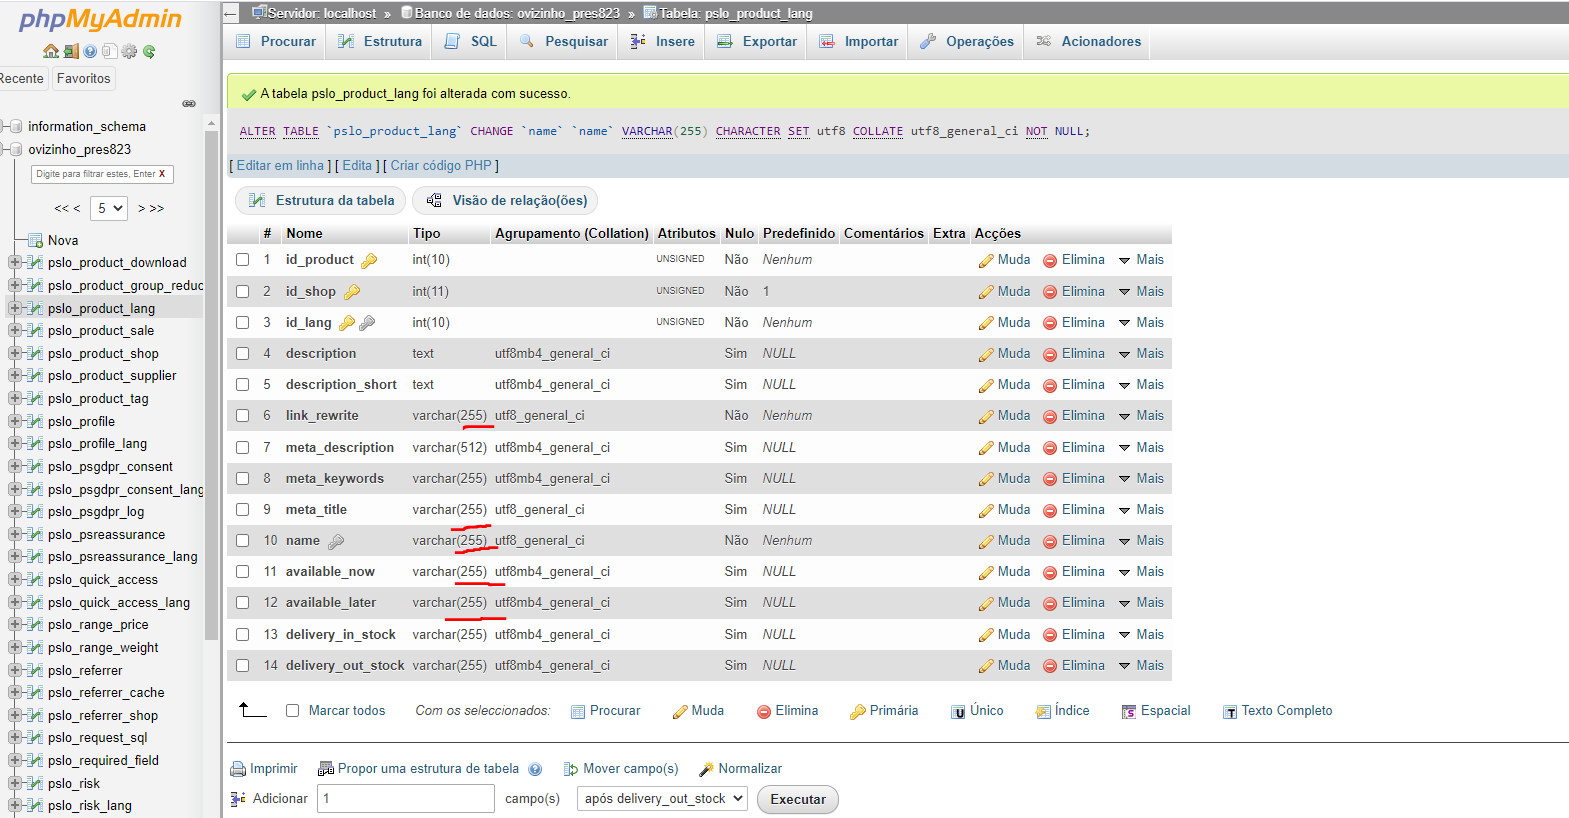The height and width of the screenshot is (818, 1569).
Task: Click the Primária key icon in bulk actions
Action: pyautogui.click(x=858, y=712)
